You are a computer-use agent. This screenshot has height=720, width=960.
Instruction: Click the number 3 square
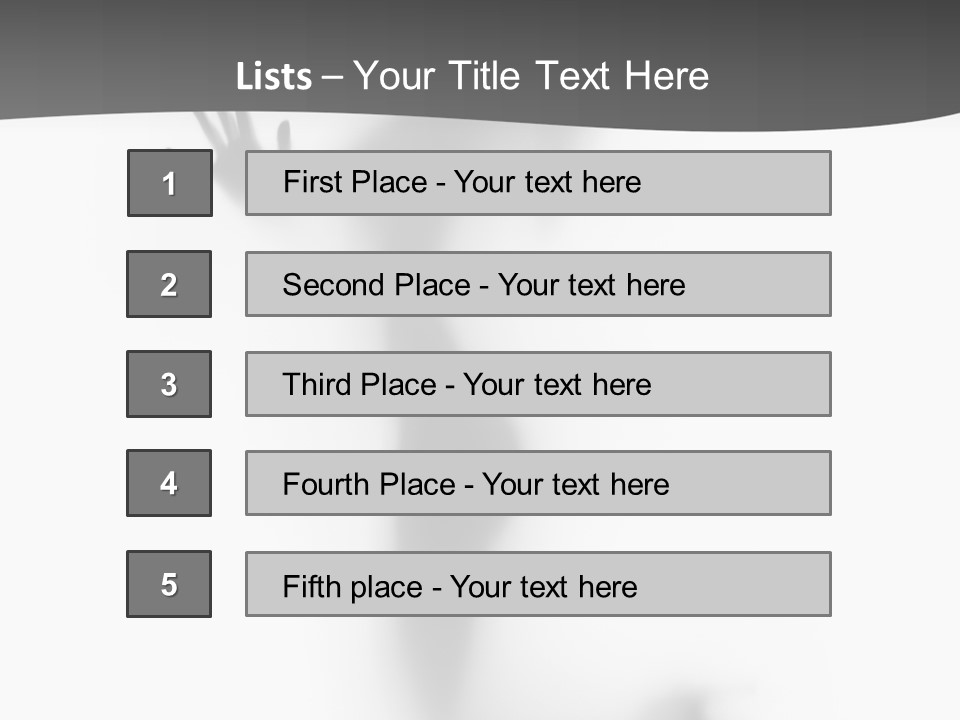pyautogui.click(x=169, y=384)
